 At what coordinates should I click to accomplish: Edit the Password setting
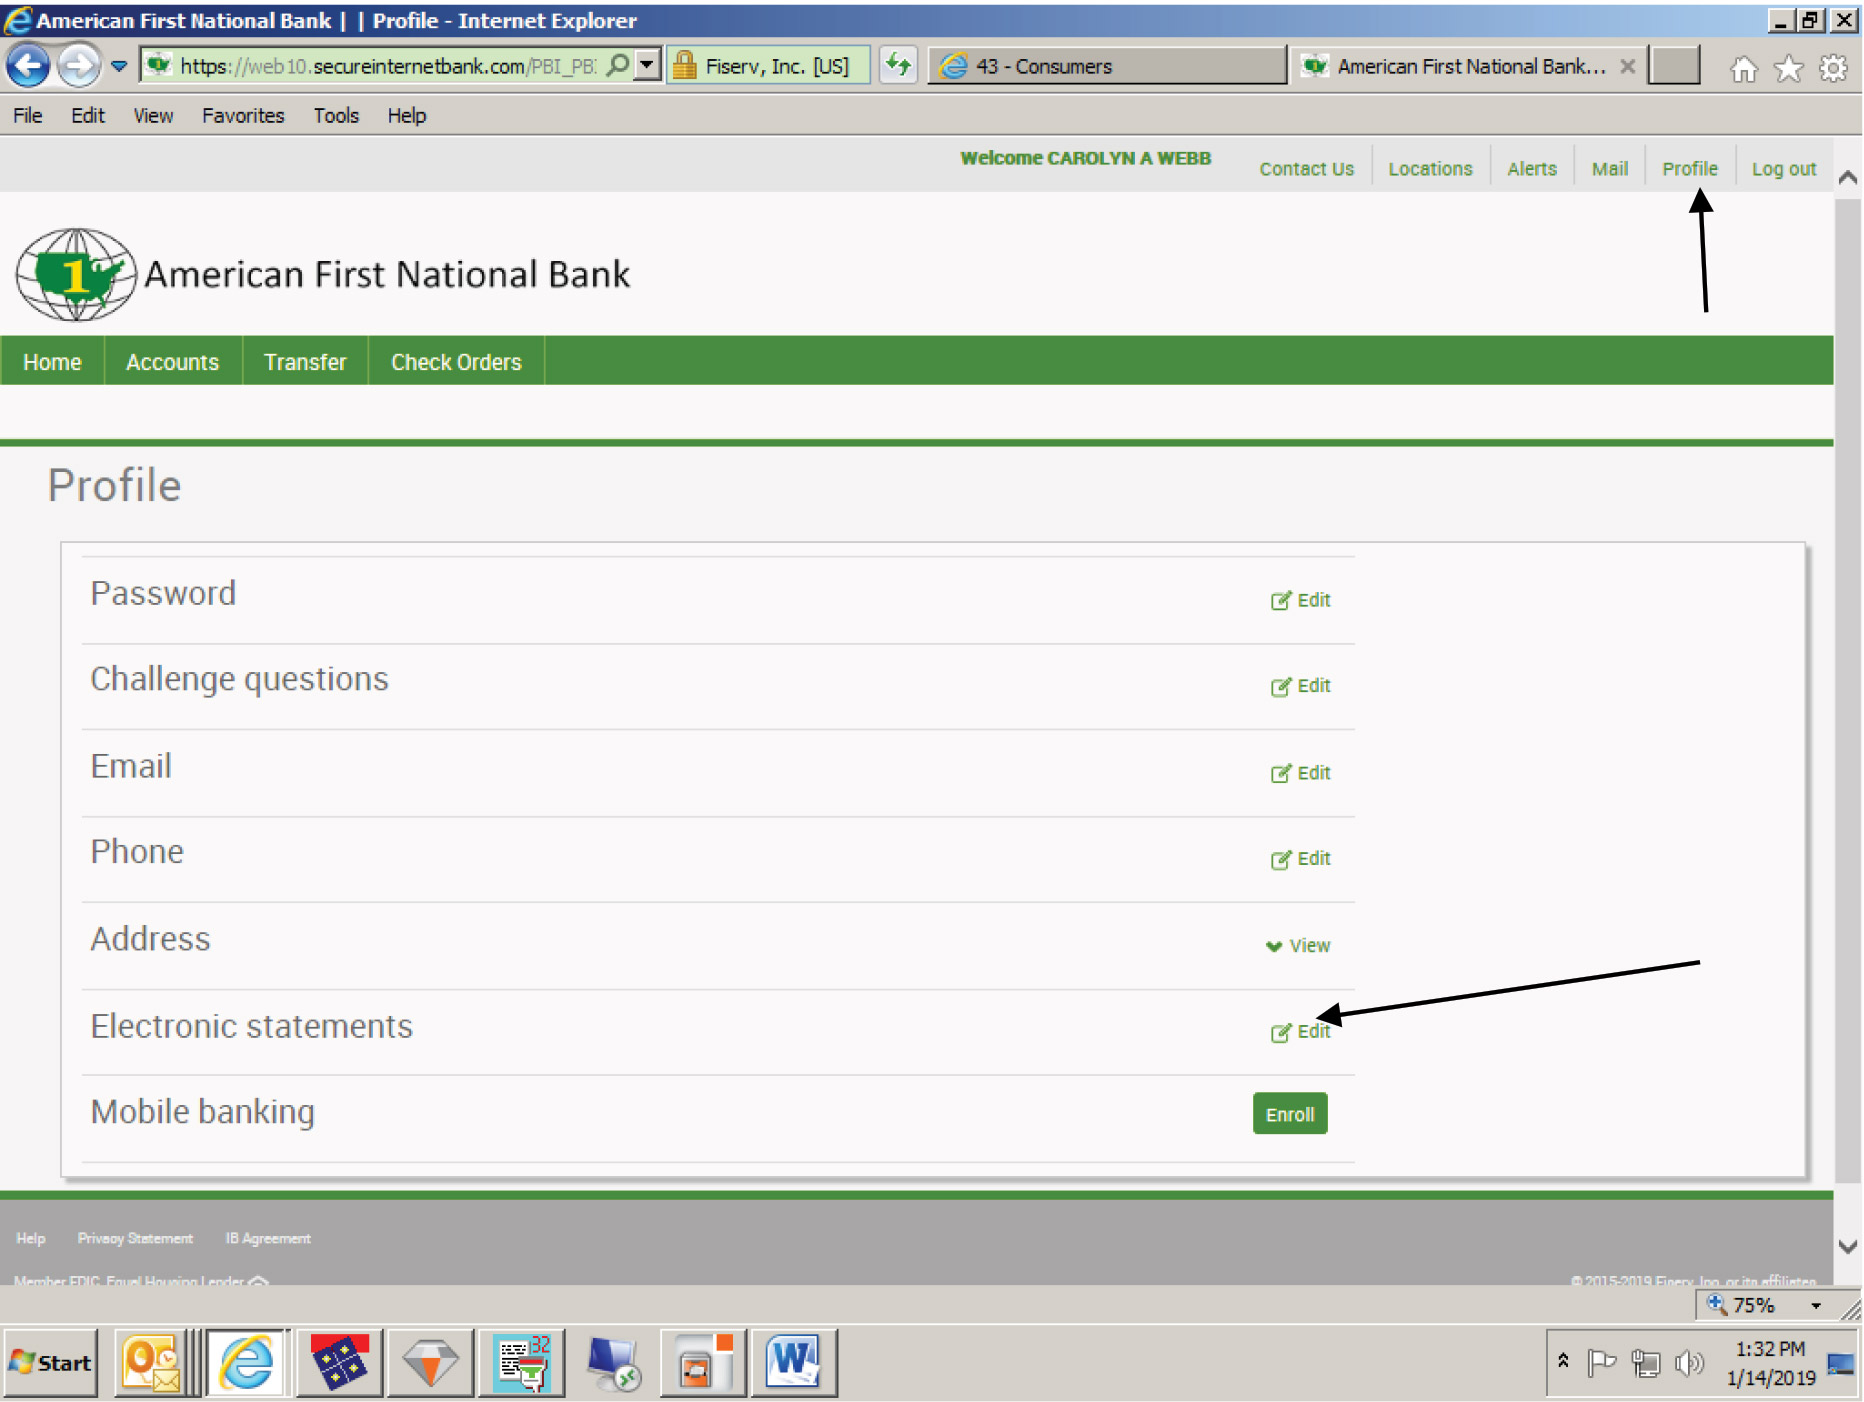(x=1301, y=600)
